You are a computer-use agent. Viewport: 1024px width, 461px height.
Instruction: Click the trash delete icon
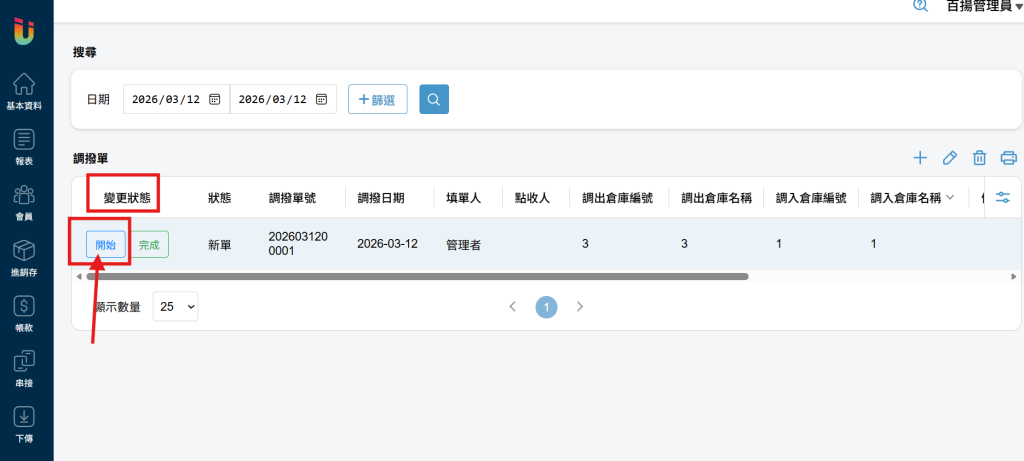point(980,158)
